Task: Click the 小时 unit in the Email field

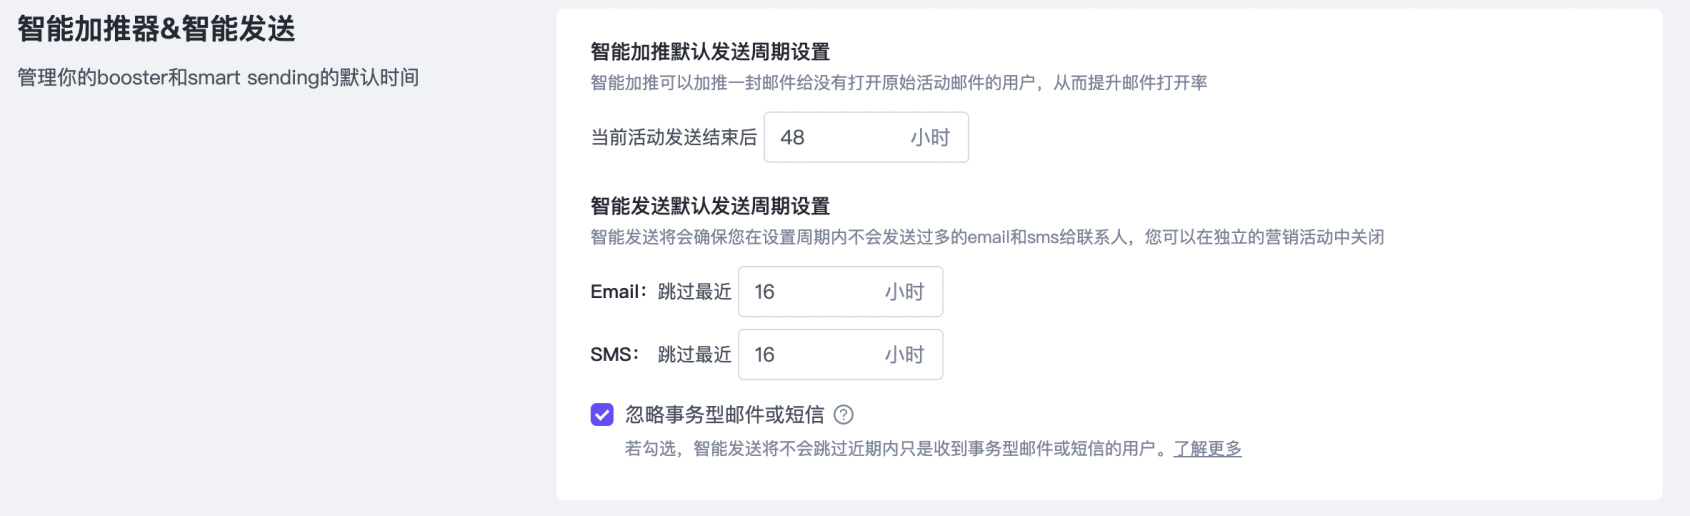Action: [904, 292]
